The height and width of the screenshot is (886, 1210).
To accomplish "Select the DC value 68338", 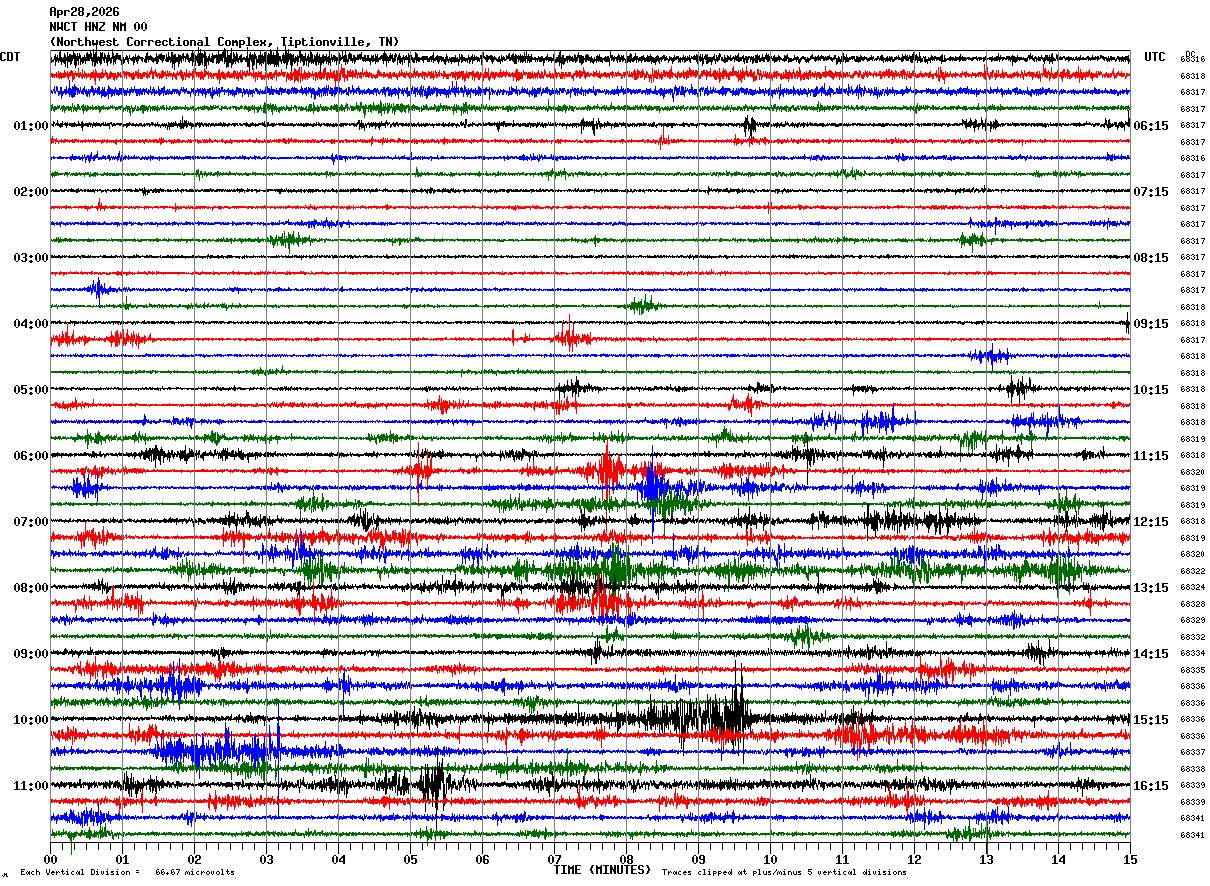I will [1192, 769].
